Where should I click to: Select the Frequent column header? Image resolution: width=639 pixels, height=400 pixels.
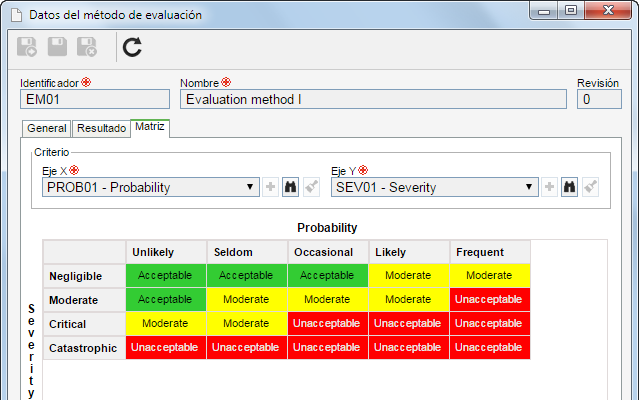(x=490, y=252)
